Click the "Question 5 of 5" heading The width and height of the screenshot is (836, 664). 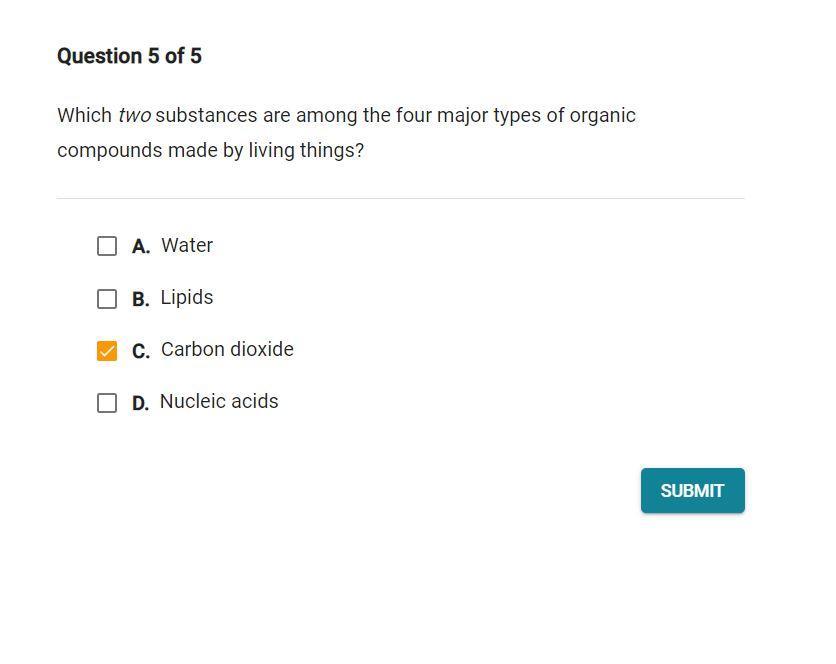(x=129, y=56)
